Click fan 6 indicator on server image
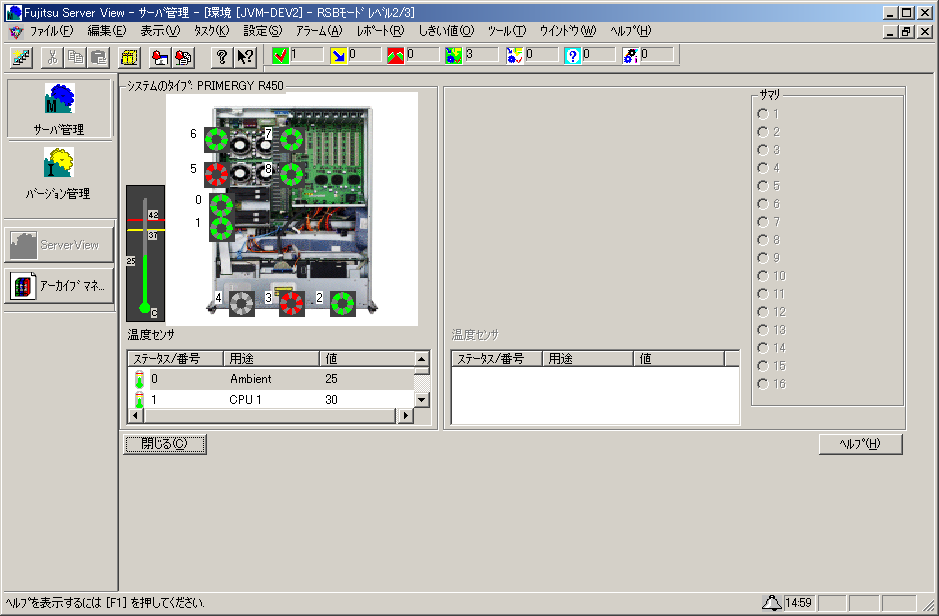Viewport: 939px width, 616px height. tap(216, 139)
